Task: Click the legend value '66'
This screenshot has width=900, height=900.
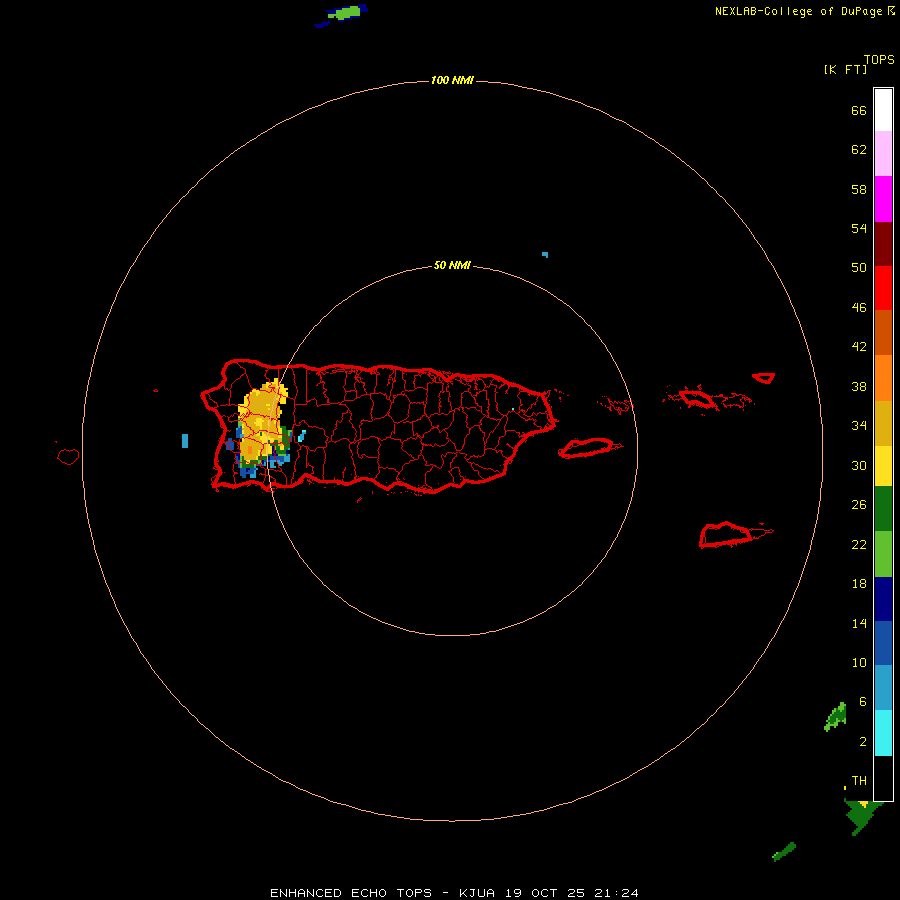Action: (x=859, y=111)
